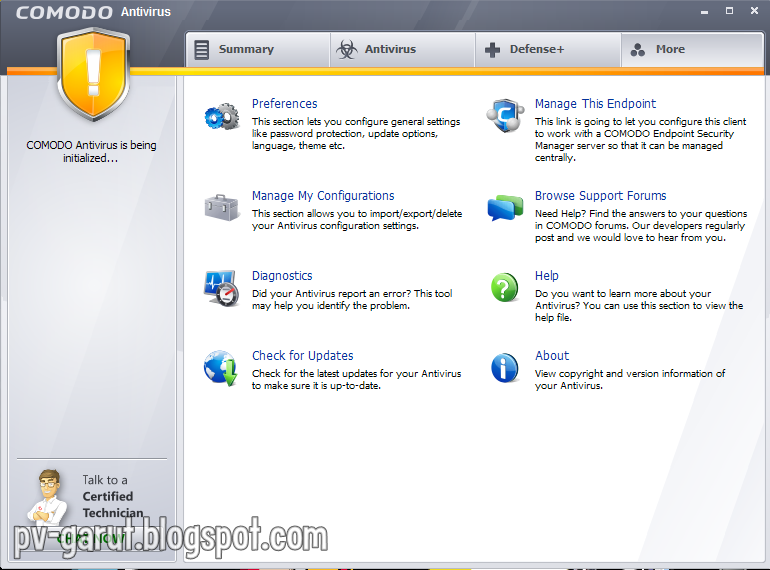This screenshot has width=770, height=570.
Task: Open the Manage This Endpoint link
Action: tap(595, 104)
